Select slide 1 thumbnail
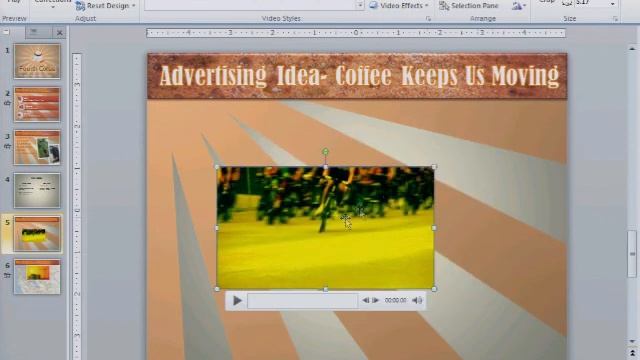Screen dimensions: 640x360 [x=37, y=61]
